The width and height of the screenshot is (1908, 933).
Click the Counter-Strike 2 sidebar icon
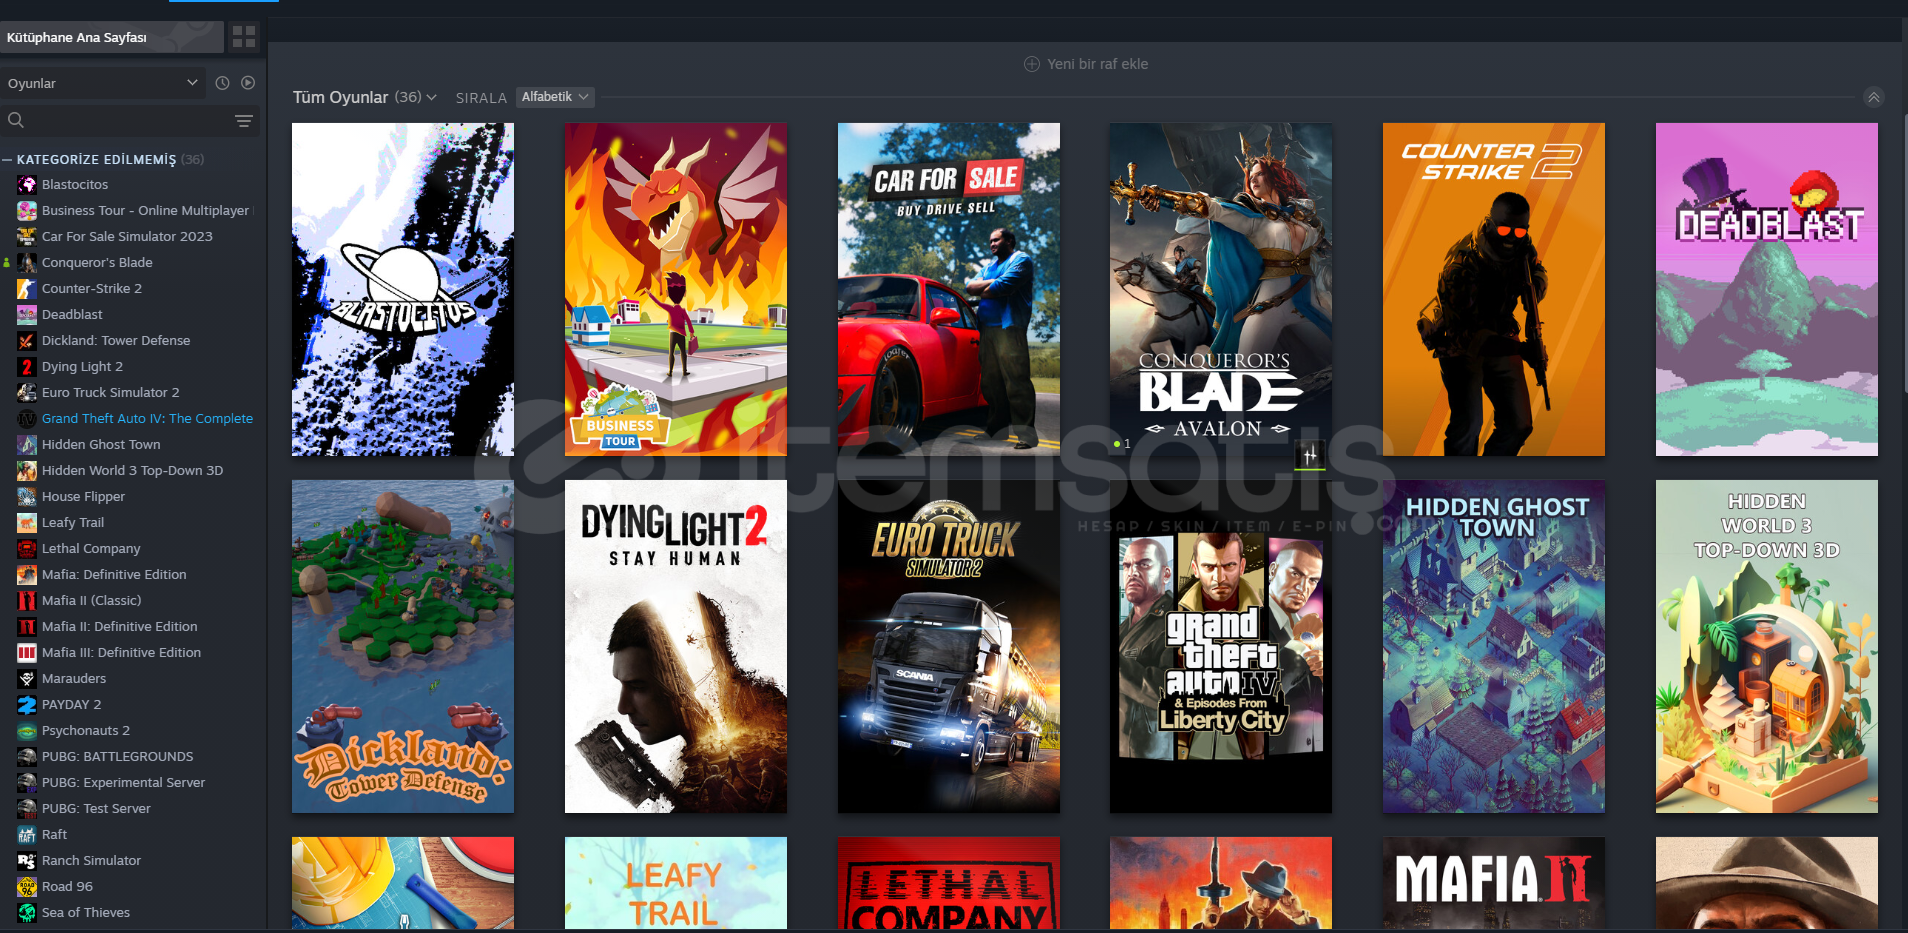[27, 288]
